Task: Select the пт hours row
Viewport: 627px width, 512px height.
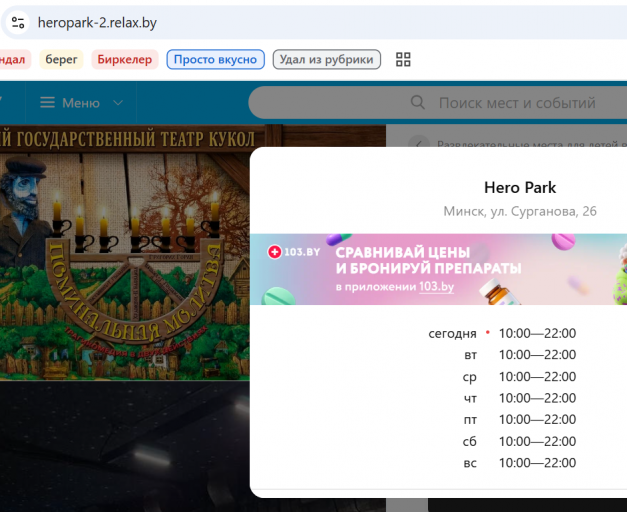Action: 520,420
